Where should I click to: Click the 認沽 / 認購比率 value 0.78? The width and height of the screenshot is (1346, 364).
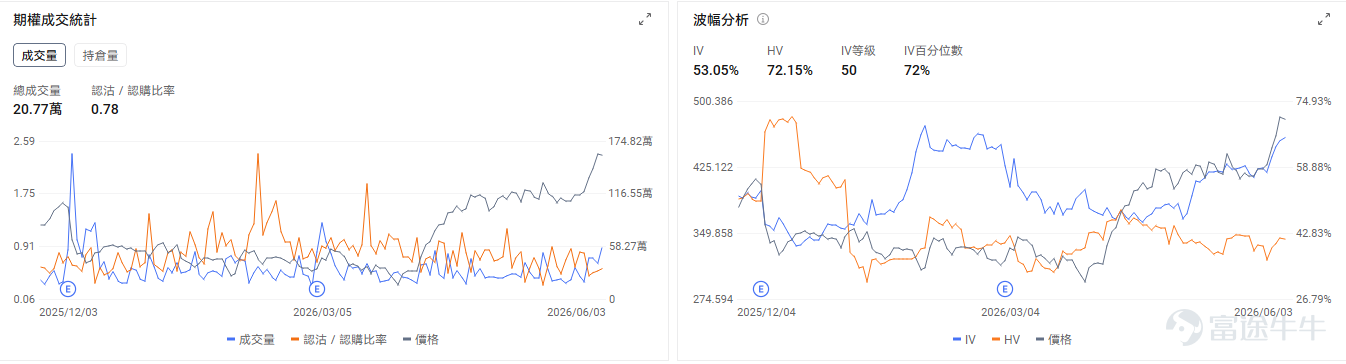click(x=105, y=109)
